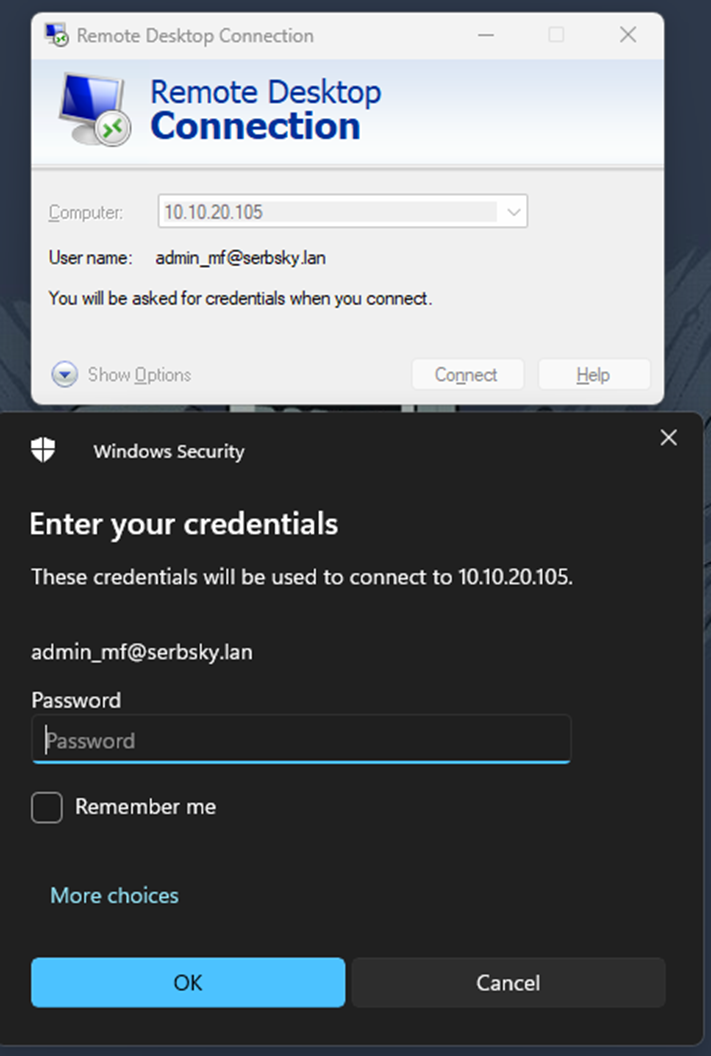Open Help for Remote Desktop Connection

pyautogui.click(x=593, y=375)
